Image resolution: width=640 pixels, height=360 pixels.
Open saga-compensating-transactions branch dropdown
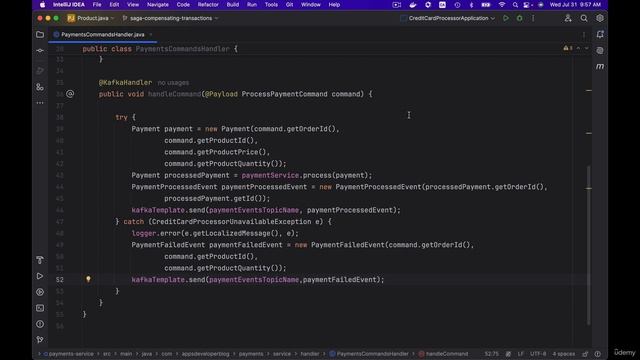click(x=171, y=18)
